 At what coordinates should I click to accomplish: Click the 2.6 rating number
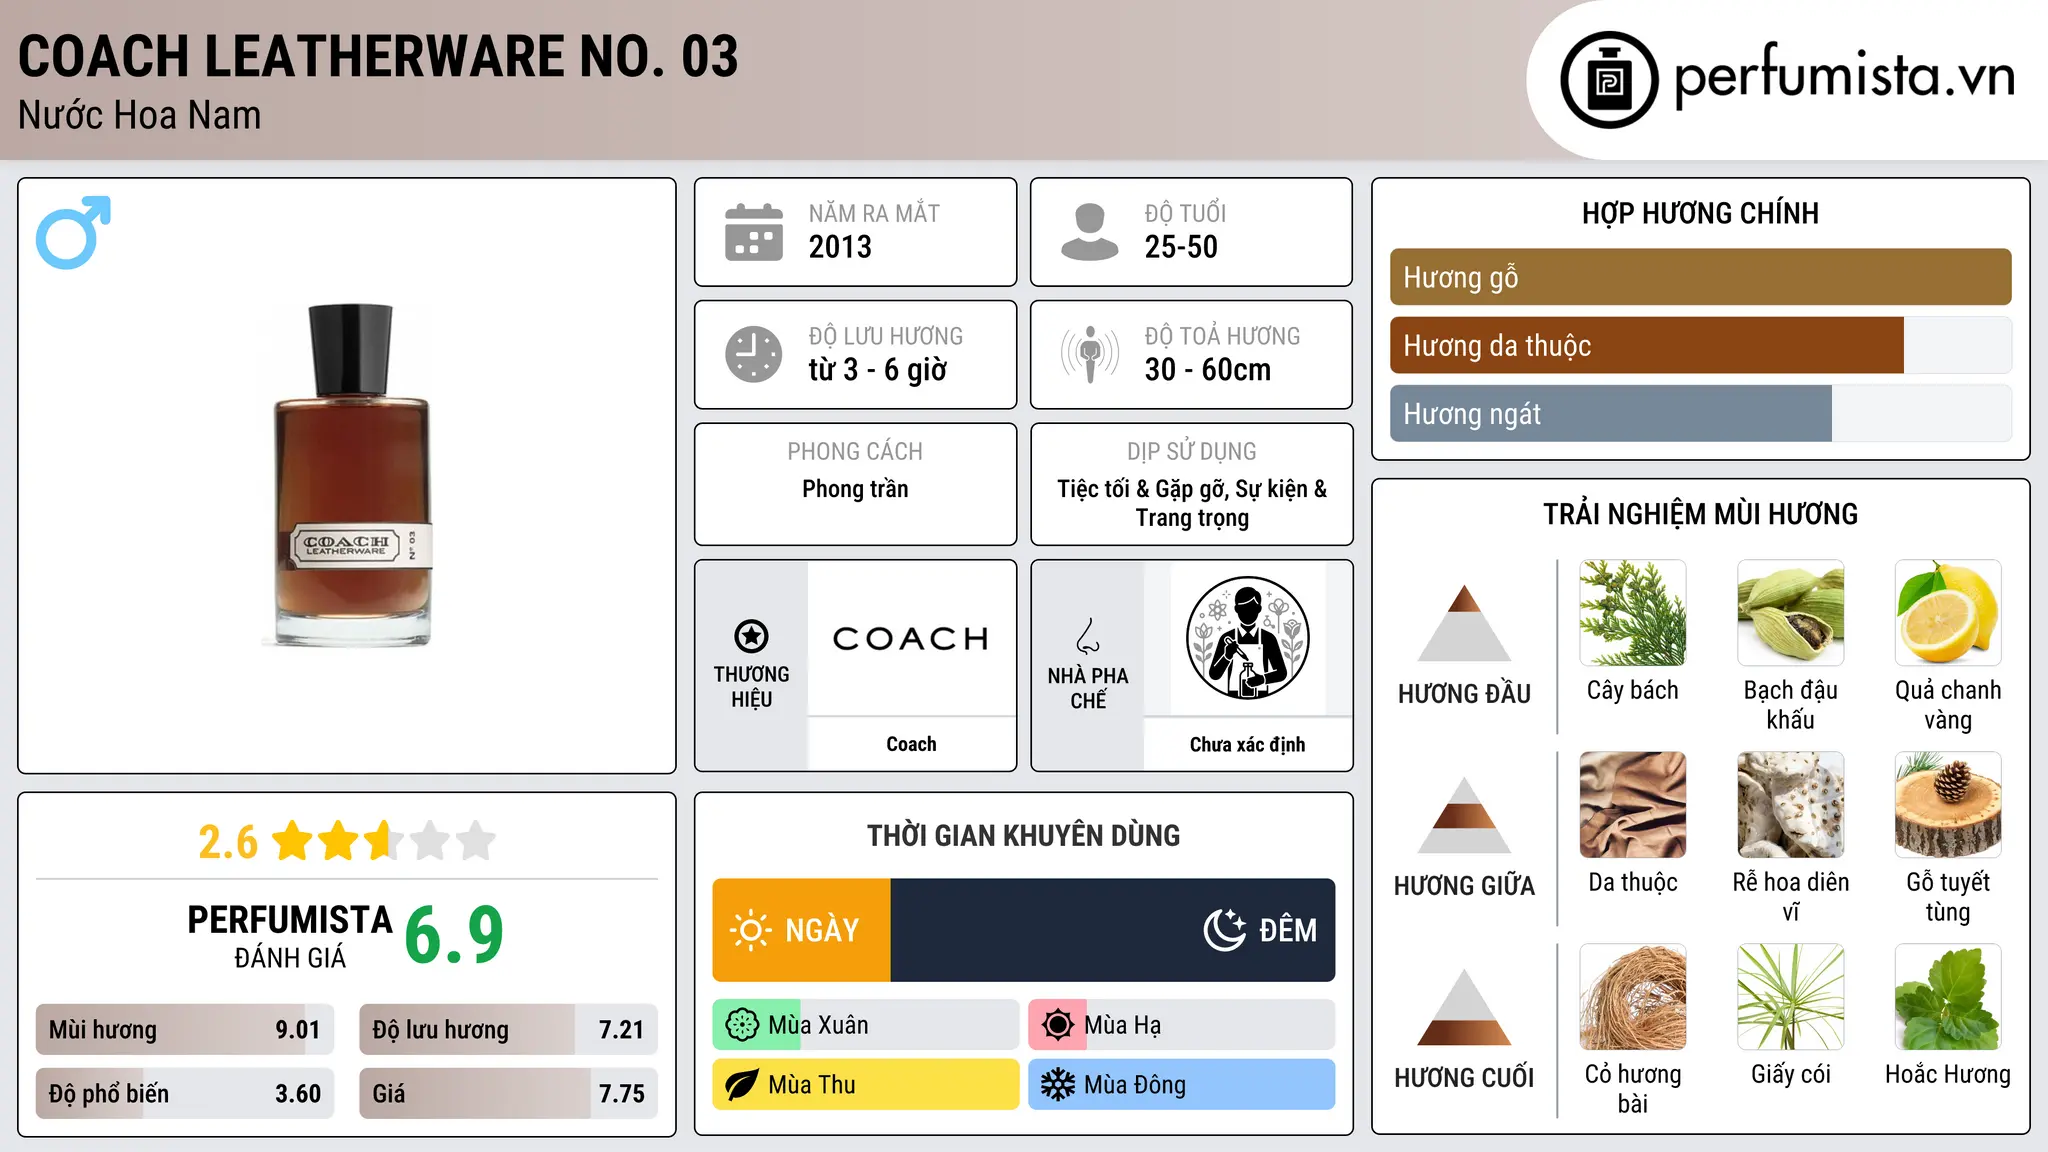pyautogui.click(x=228, y=842)
